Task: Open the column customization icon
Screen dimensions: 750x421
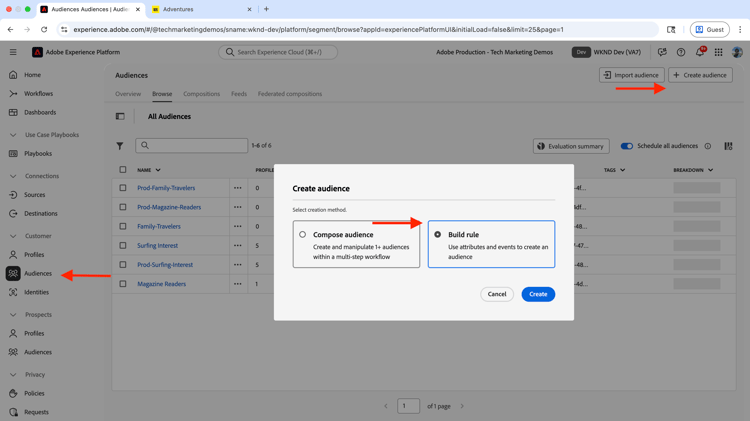Action: (x=728, y=146)
